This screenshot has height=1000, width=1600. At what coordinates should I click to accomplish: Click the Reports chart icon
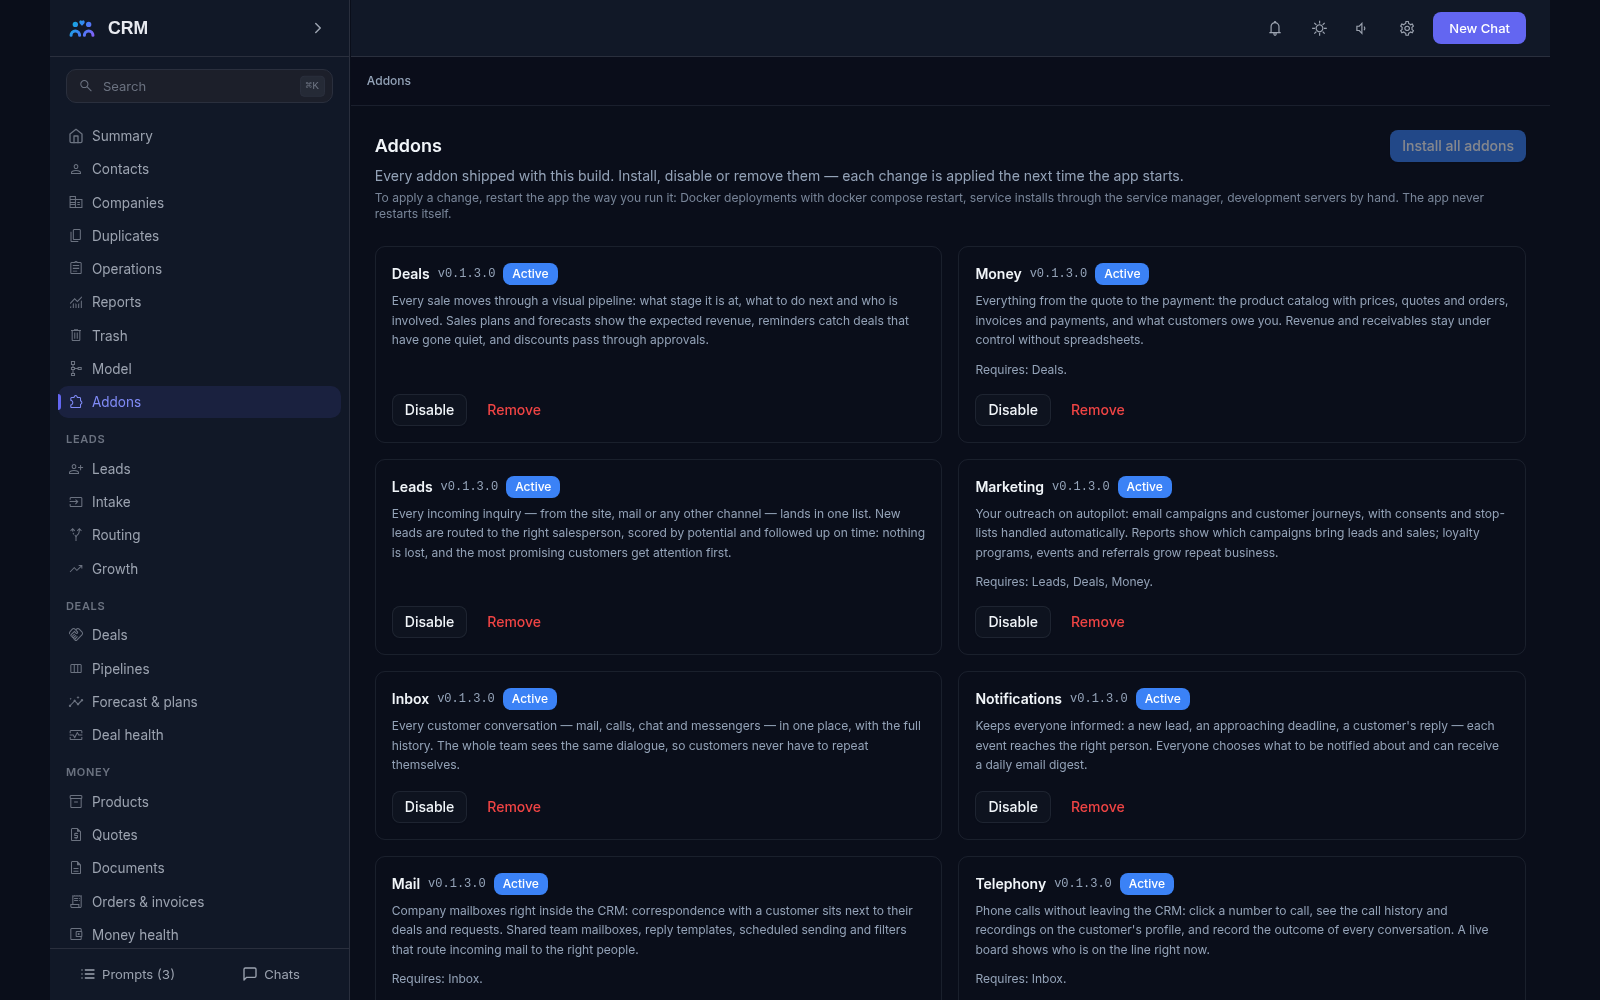pos(76,302)
